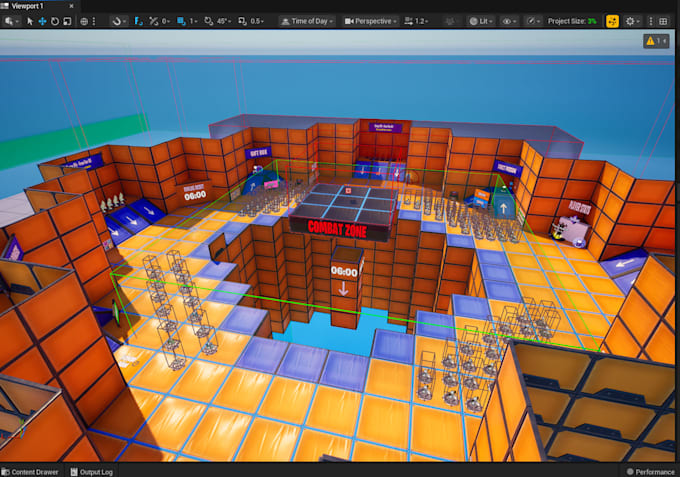
Task: Open the surface snapping magnet menu
Action: (x=118, y=21)
